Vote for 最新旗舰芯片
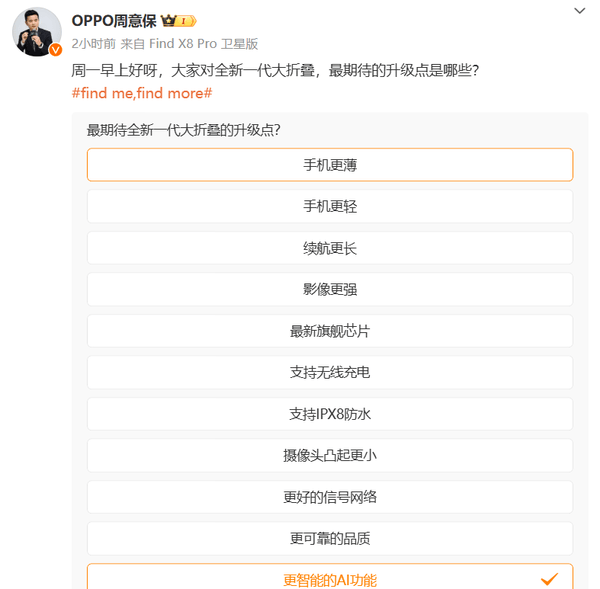 tap(330, 331)
